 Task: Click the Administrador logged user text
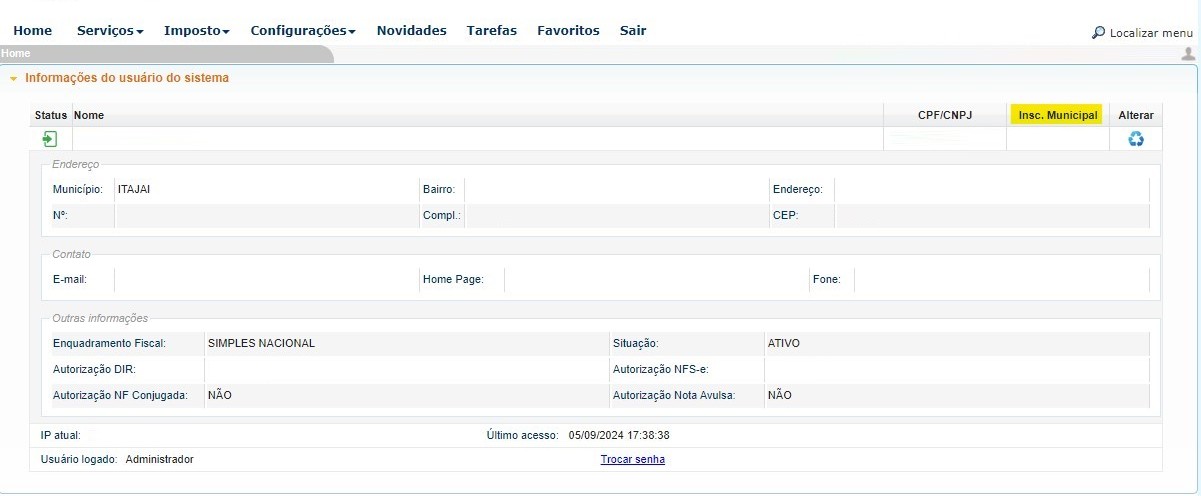159,459
